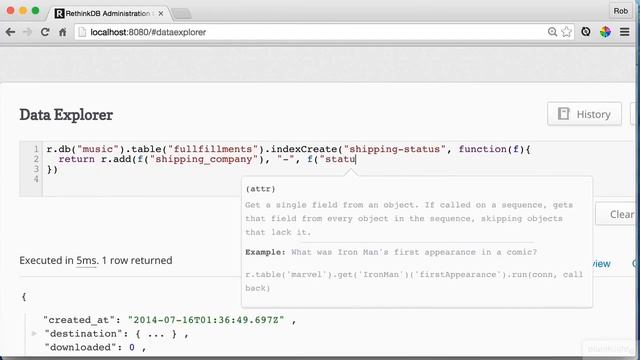
Task: Click the colorful pinwheel extension icon
Action: click(605, 32)
